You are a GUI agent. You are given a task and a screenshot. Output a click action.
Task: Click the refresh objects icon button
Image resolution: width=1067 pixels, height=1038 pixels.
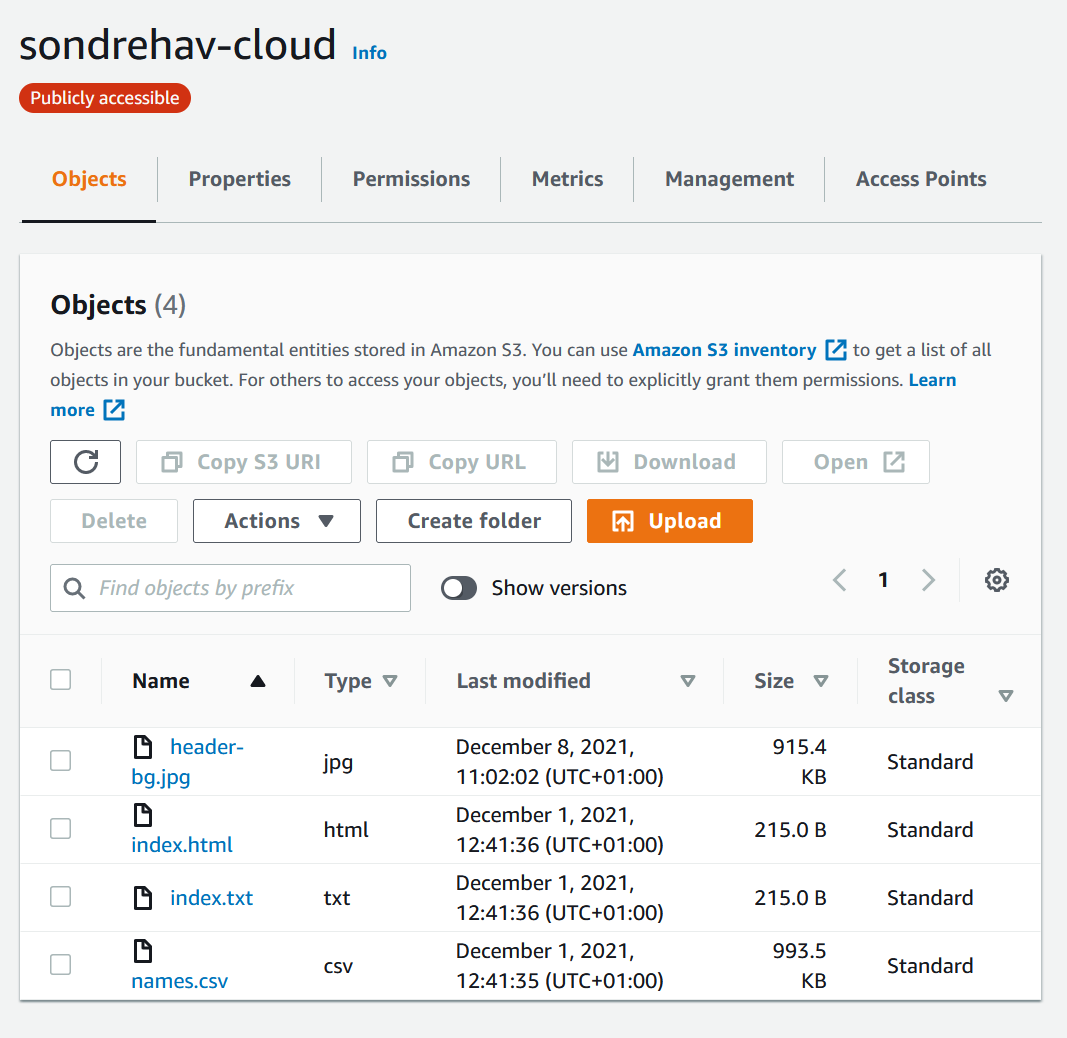(86, 462)
